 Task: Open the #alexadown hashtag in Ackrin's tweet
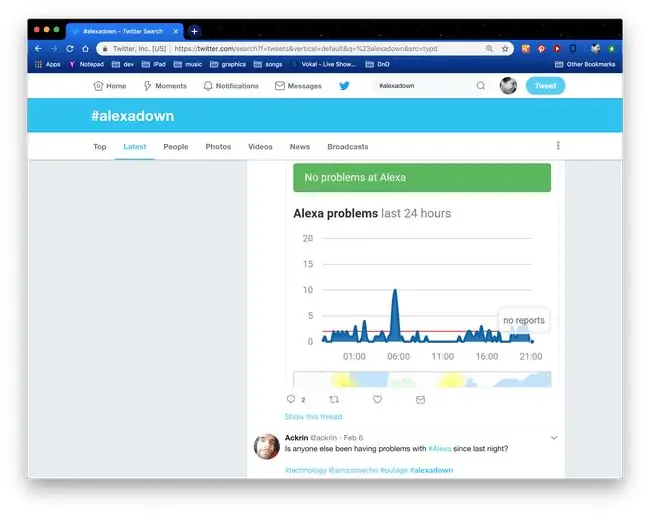coord(432,470)
